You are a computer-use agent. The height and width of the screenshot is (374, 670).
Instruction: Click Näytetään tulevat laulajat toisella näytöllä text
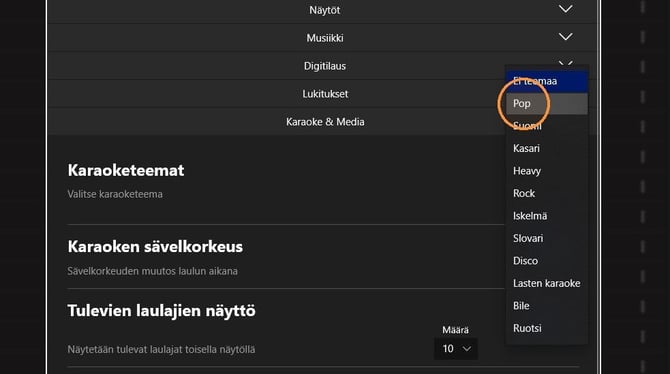click(161, 349)
